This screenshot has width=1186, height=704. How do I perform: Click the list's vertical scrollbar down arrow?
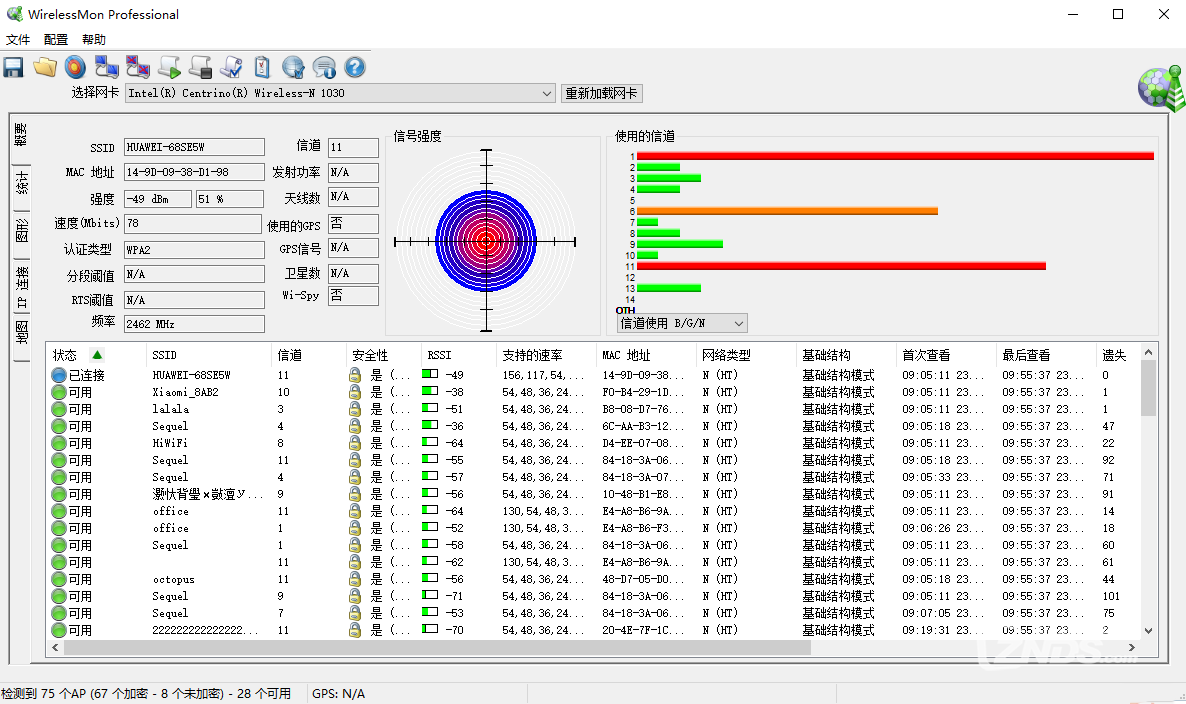[1148, 631]
